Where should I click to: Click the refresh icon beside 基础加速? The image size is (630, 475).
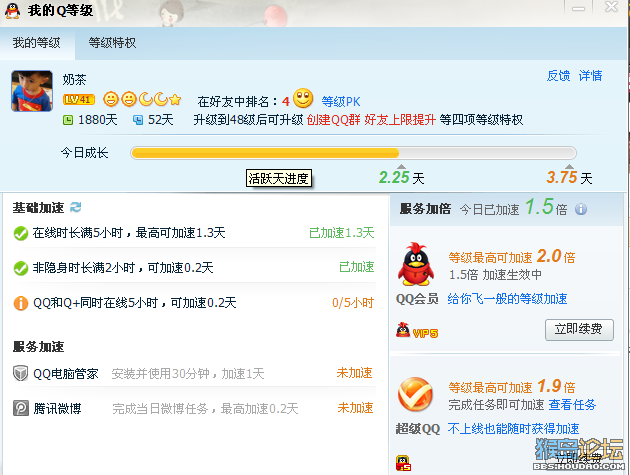click(76, 207)
